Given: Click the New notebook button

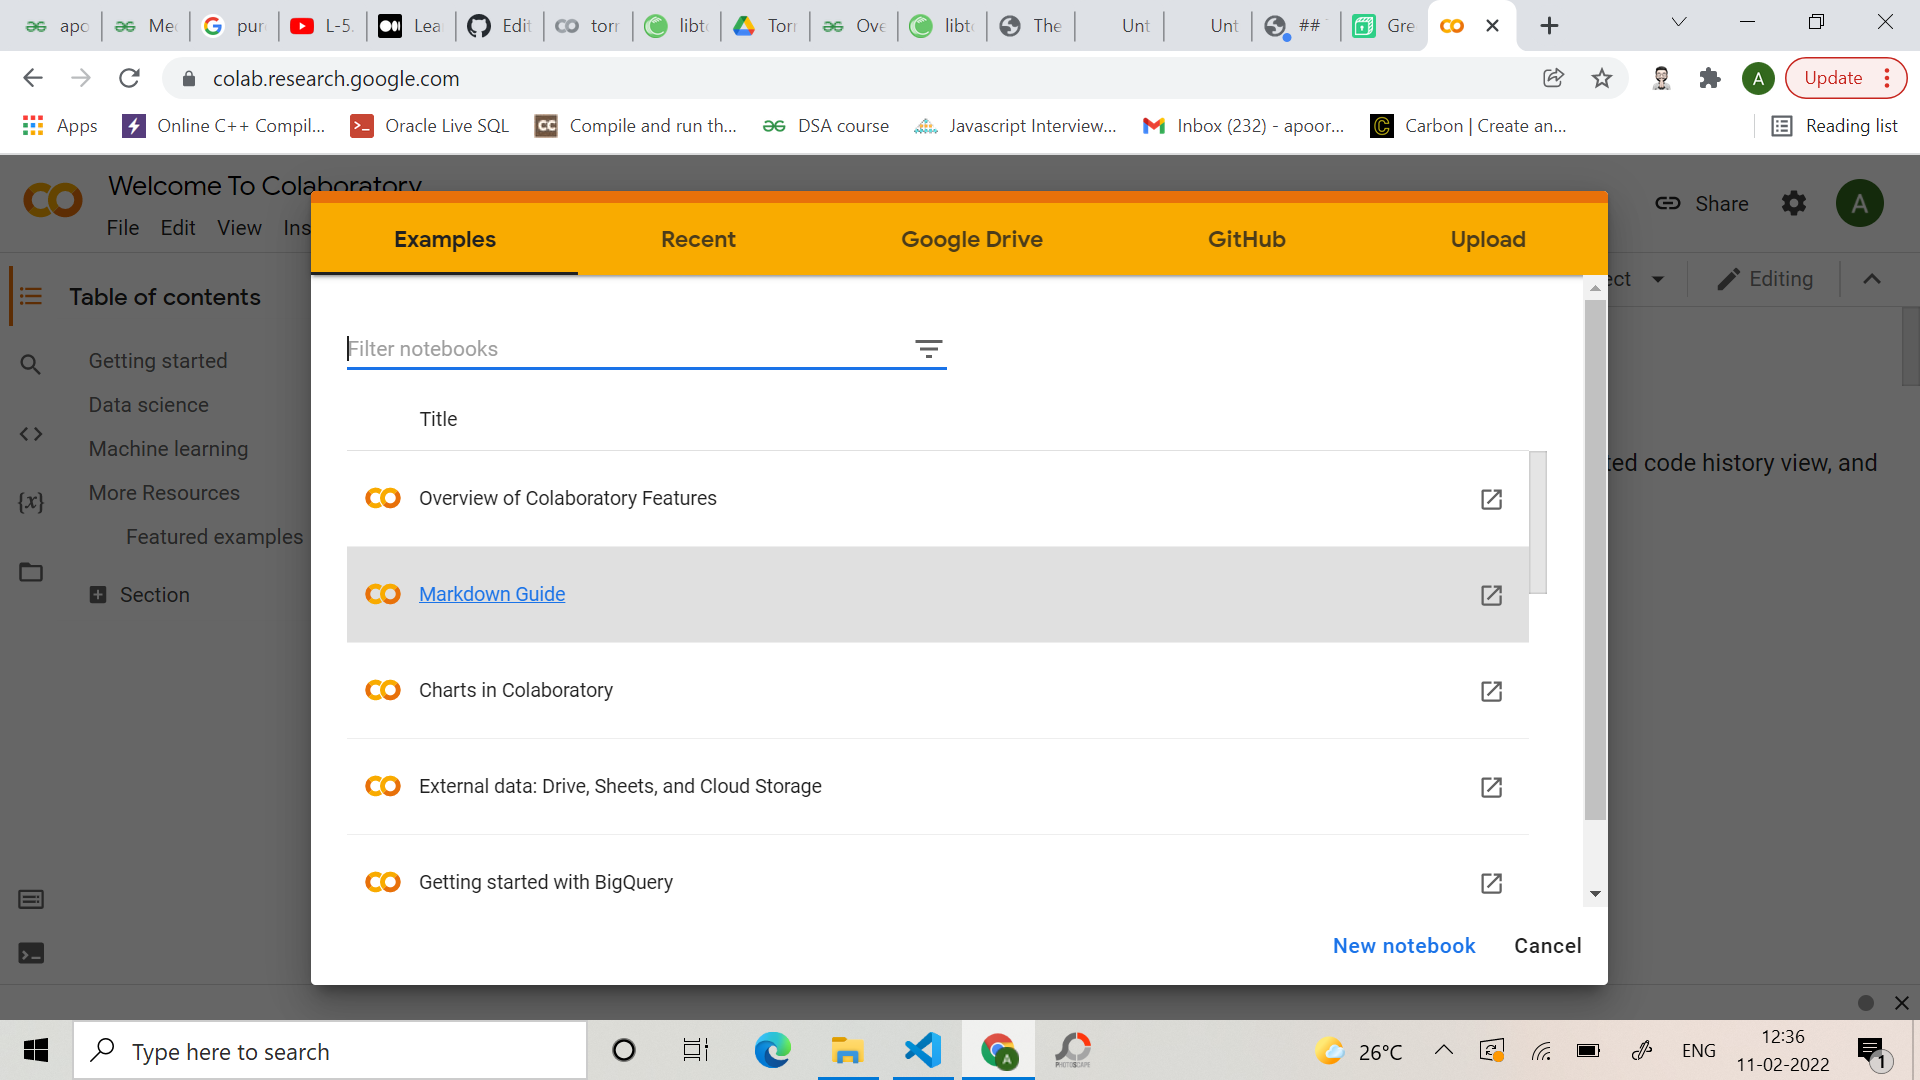Looking at the screenshot, I should pyautogui.click(x=1404, y=946).
